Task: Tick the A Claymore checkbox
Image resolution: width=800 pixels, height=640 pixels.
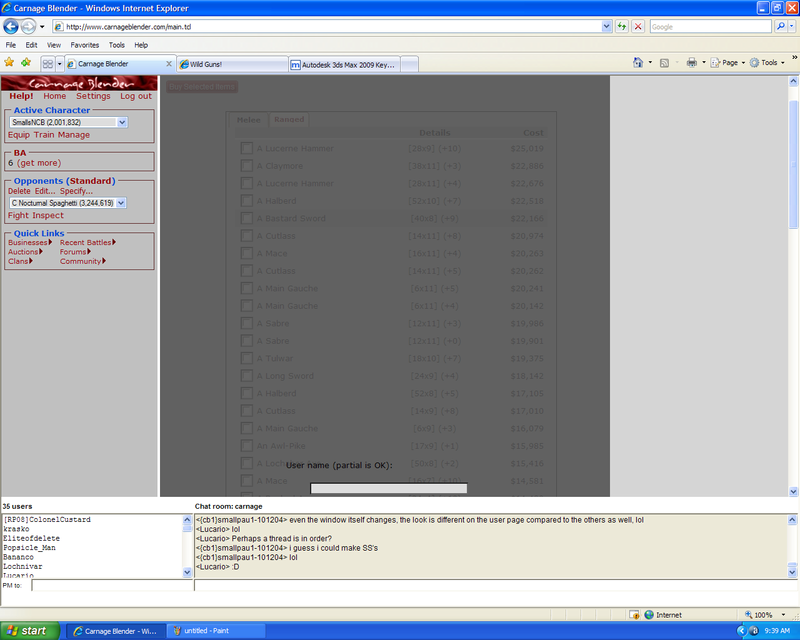Action: [x=246, y=166]
